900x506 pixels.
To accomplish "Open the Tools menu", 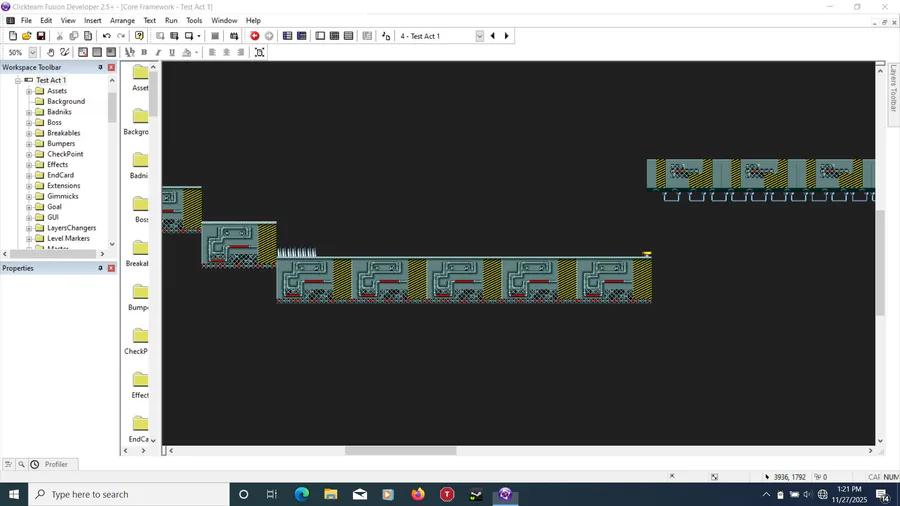I will [x=194, y=20].
